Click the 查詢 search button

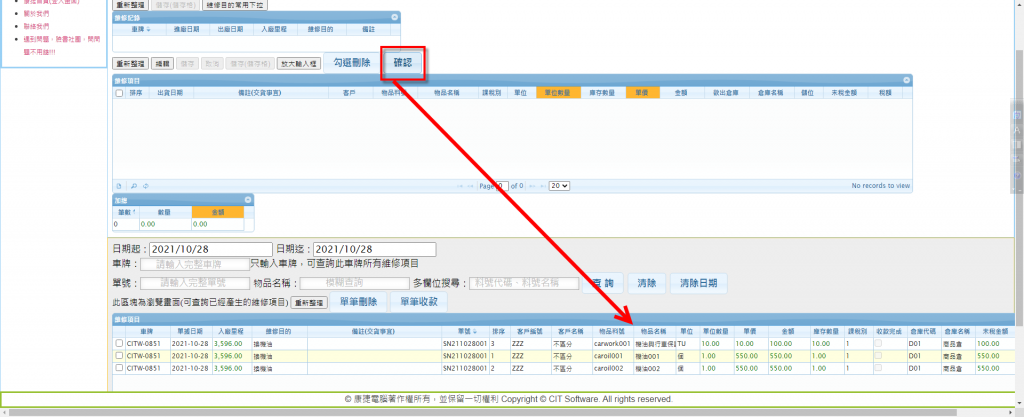(604, 282)
